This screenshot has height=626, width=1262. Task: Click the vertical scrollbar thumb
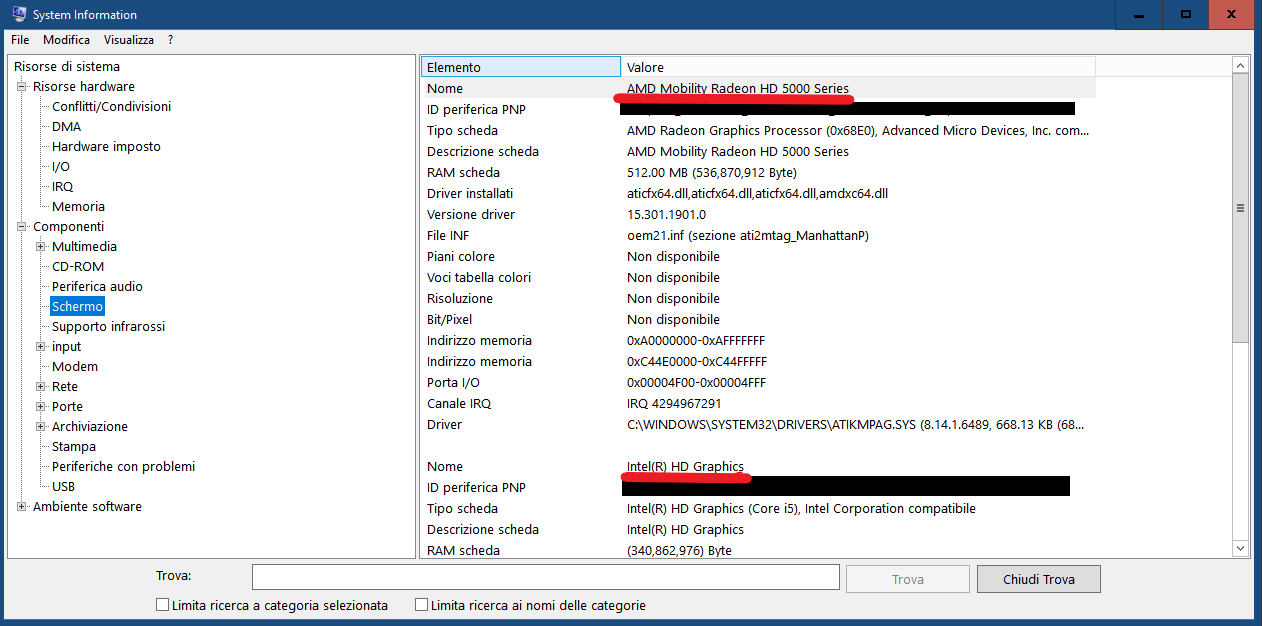(x=1240, y=208)
